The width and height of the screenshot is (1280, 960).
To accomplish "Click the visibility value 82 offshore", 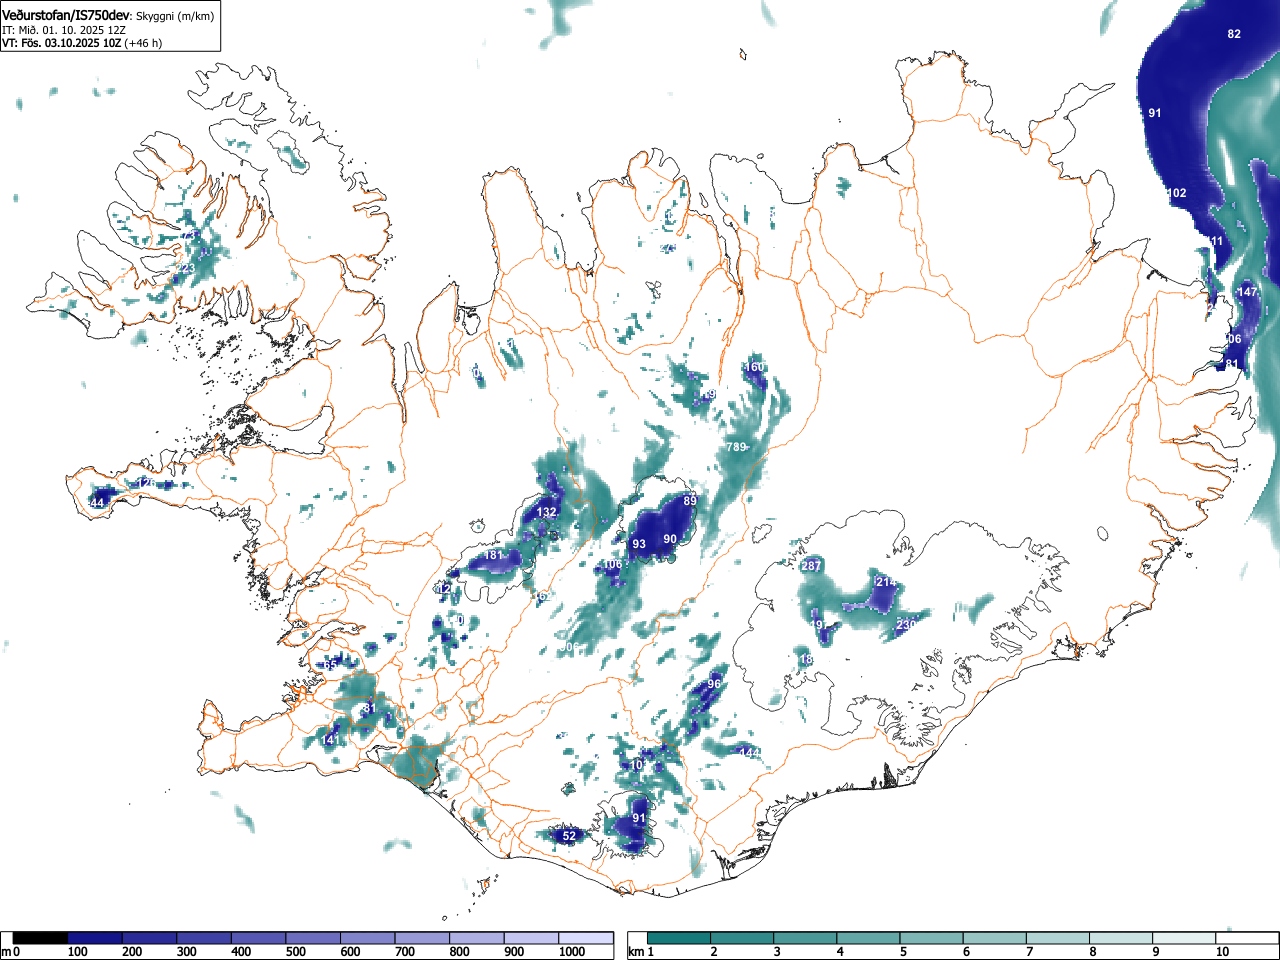I will [x=1234, y=34].
